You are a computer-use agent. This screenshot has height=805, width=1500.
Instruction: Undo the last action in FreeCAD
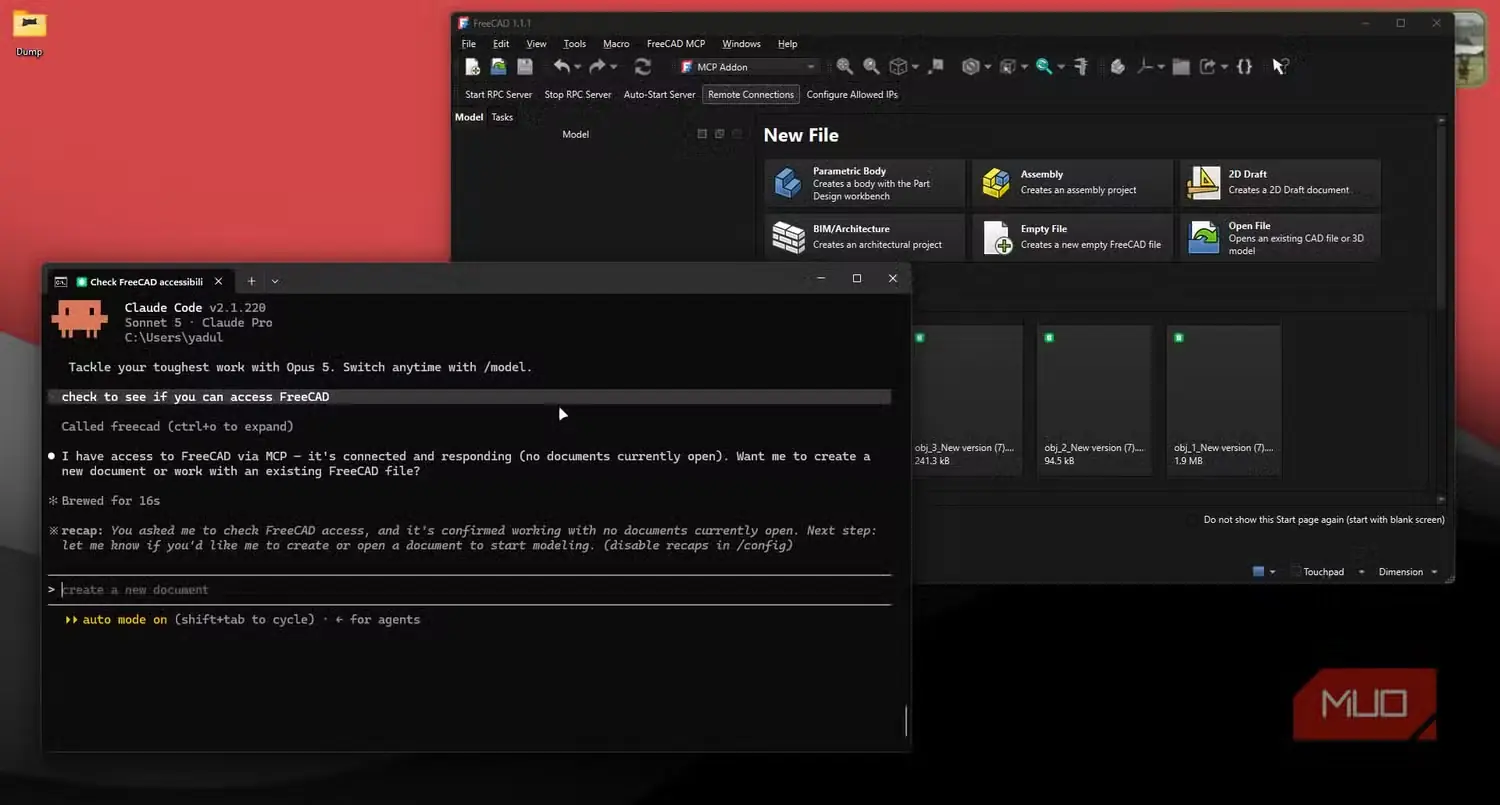(562, 67)
